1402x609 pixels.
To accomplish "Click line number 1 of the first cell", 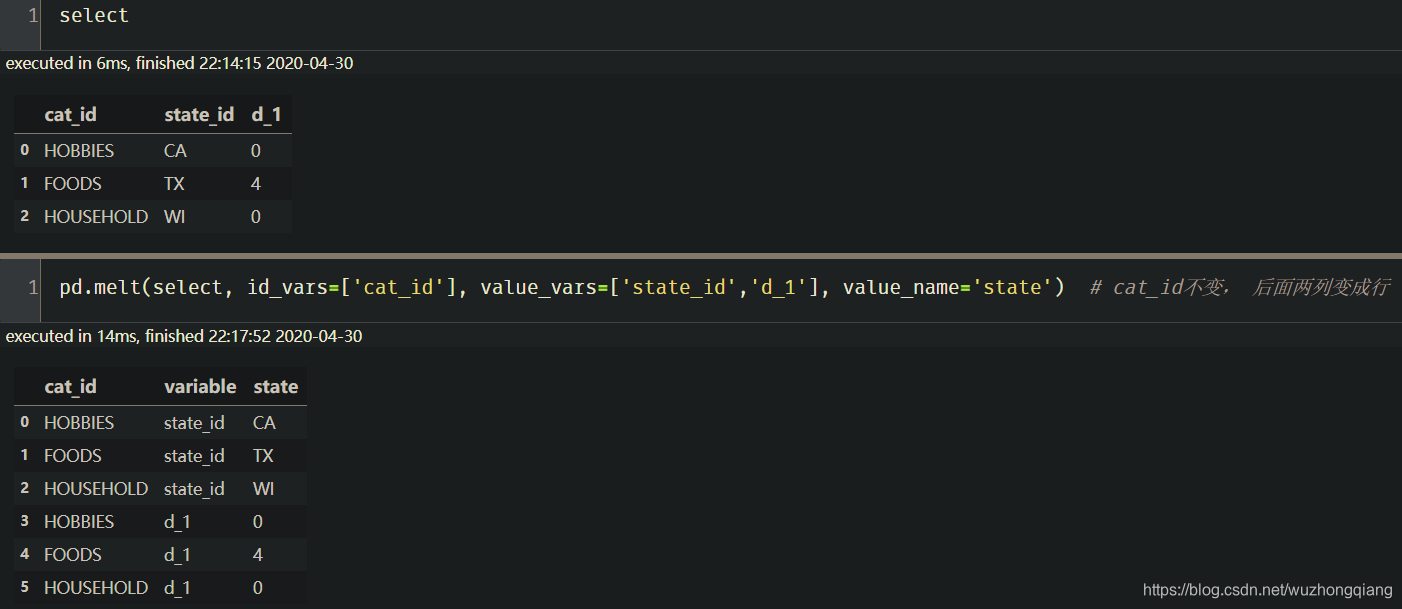I will click(x=32, y=15).
